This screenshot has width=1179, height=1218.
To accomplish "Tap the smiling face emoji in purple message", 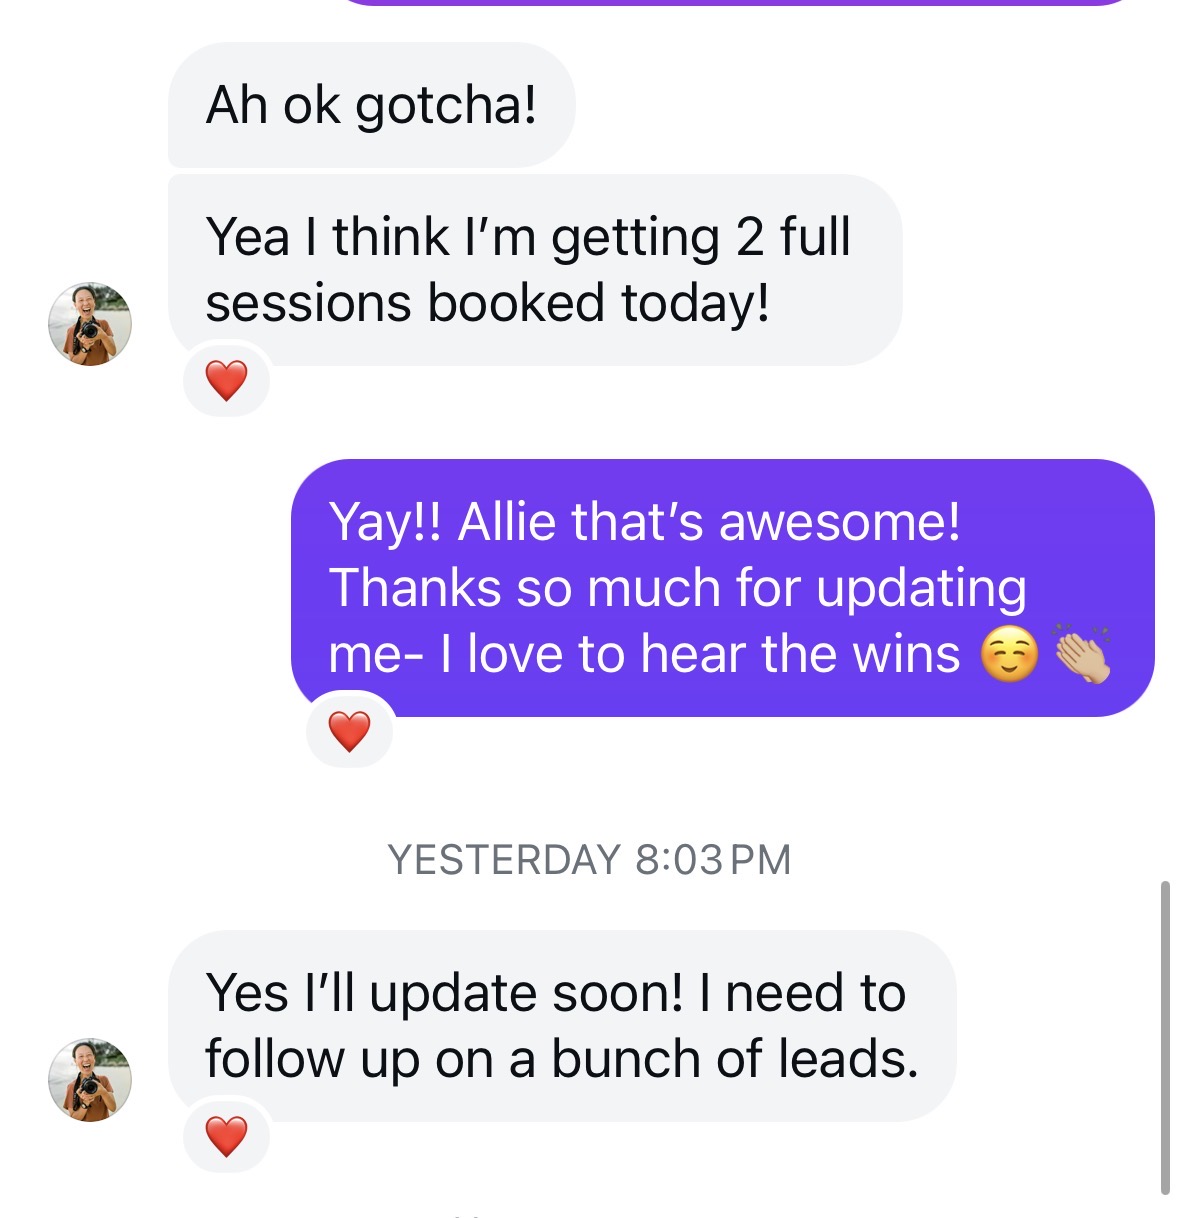I will (x=1009, y=656).
